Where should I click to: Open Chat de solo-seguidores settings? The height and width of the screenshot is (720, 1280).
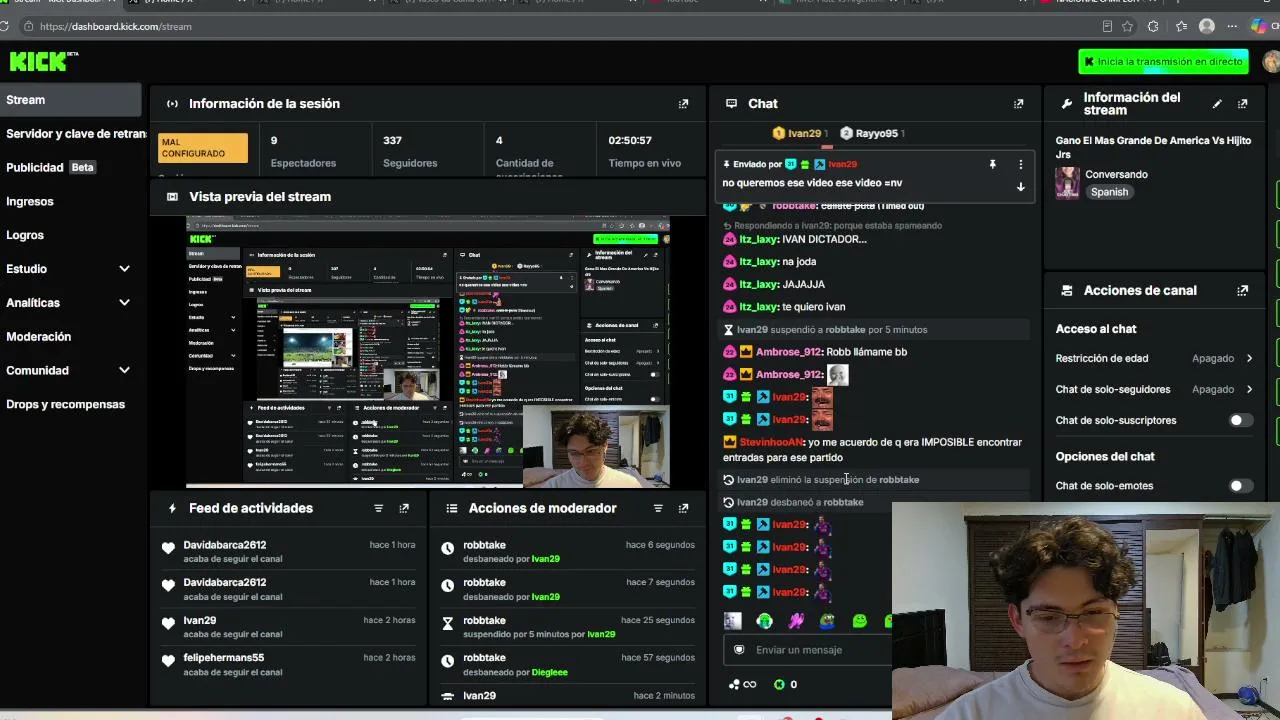(x=1154, y=390)
